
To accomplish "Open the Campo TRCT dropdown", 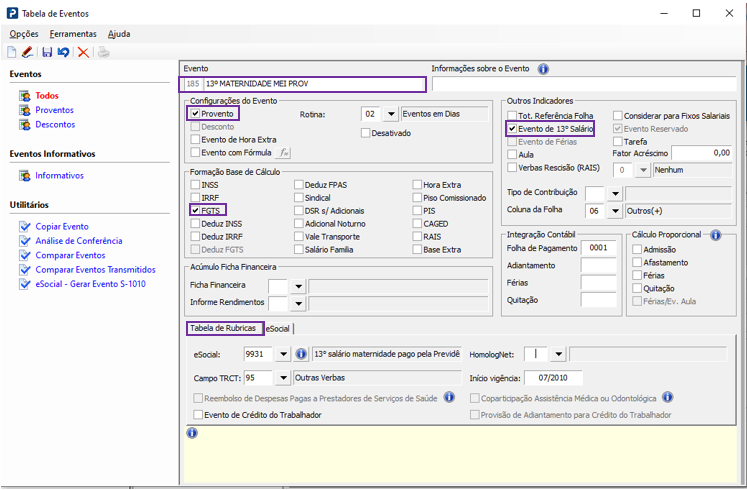I will pos(284,378).
